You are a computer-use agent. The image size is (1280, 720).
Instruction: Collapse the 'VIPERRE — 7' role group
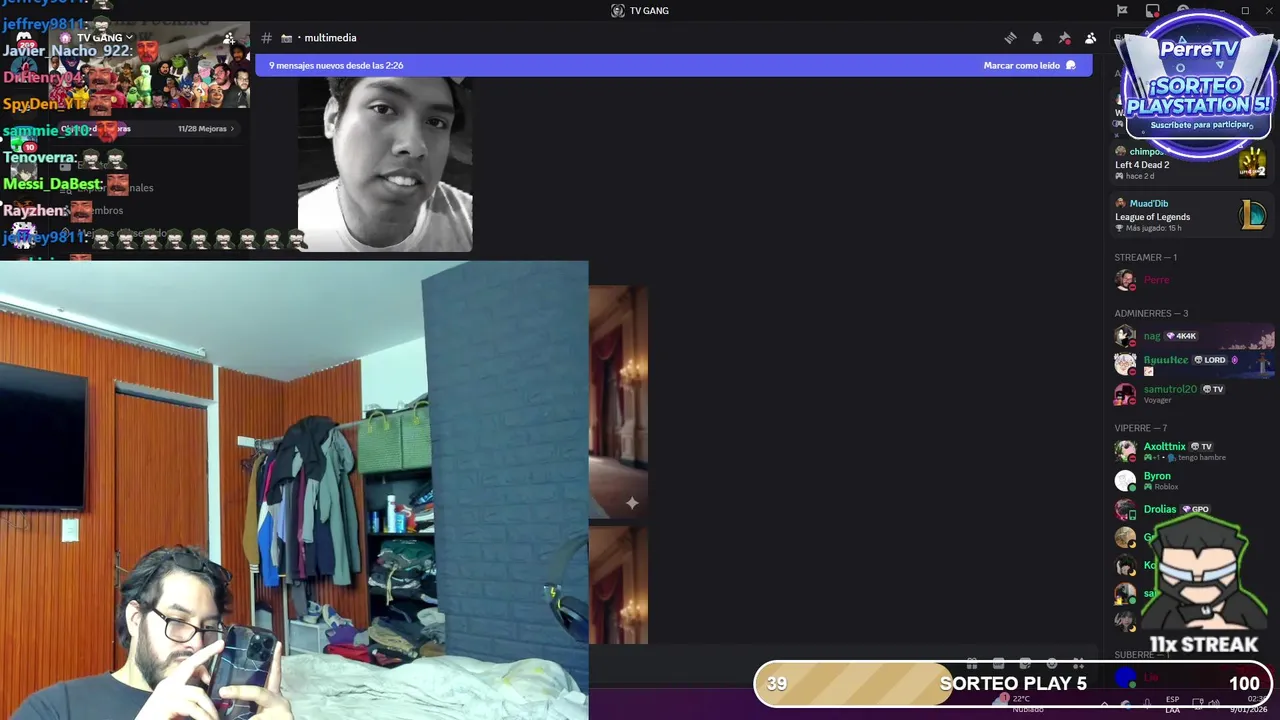coord(1140,428)
